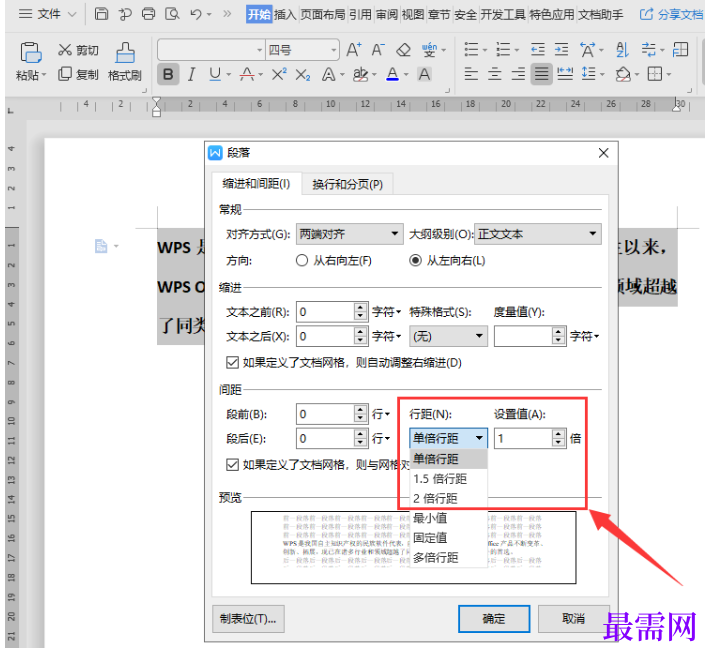
Task: Click the cut (剪切) scissors icon
Action: [65, 50]
